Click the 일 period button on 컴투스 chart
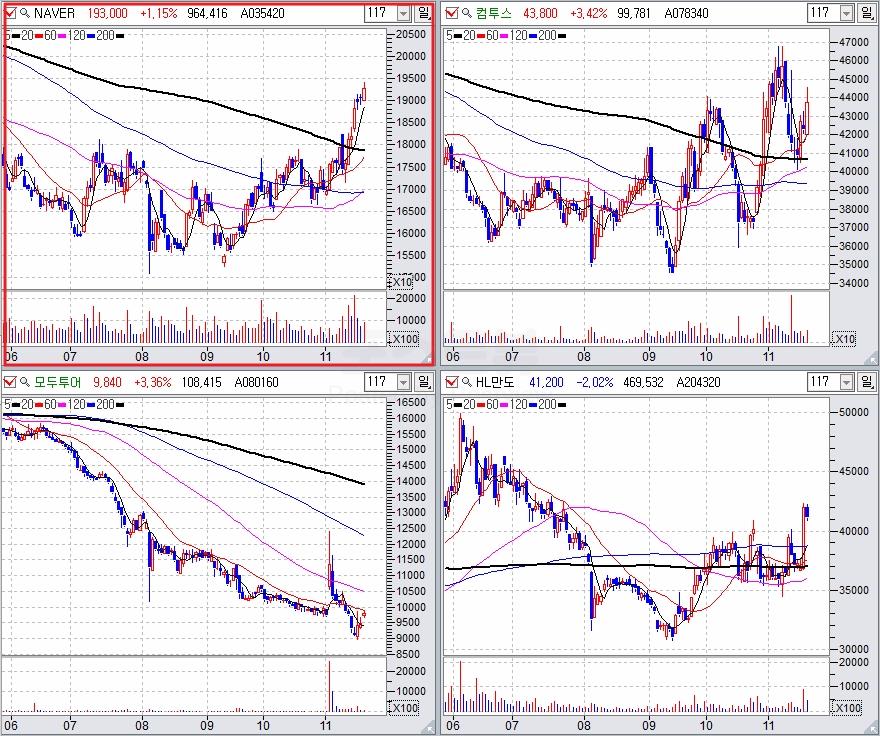This screenshot has width=880, height=736. point(866,14)
